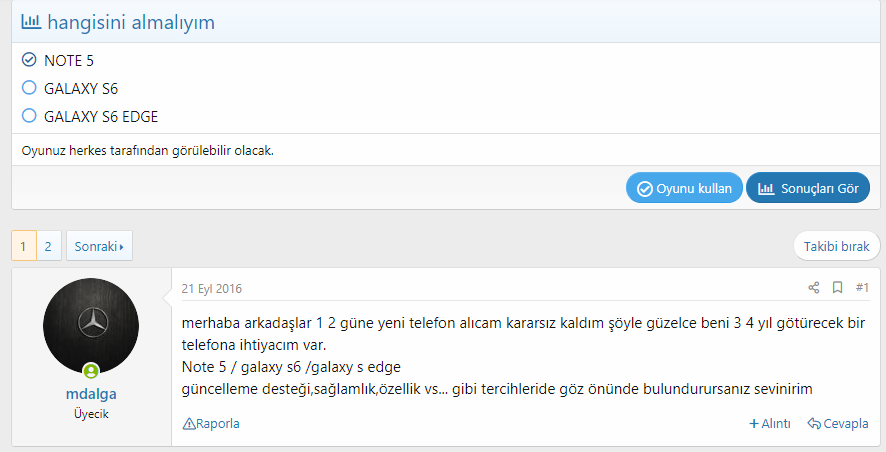Click the 21 Eyl 2016 date link
The image size is (886, 452).
211,289
